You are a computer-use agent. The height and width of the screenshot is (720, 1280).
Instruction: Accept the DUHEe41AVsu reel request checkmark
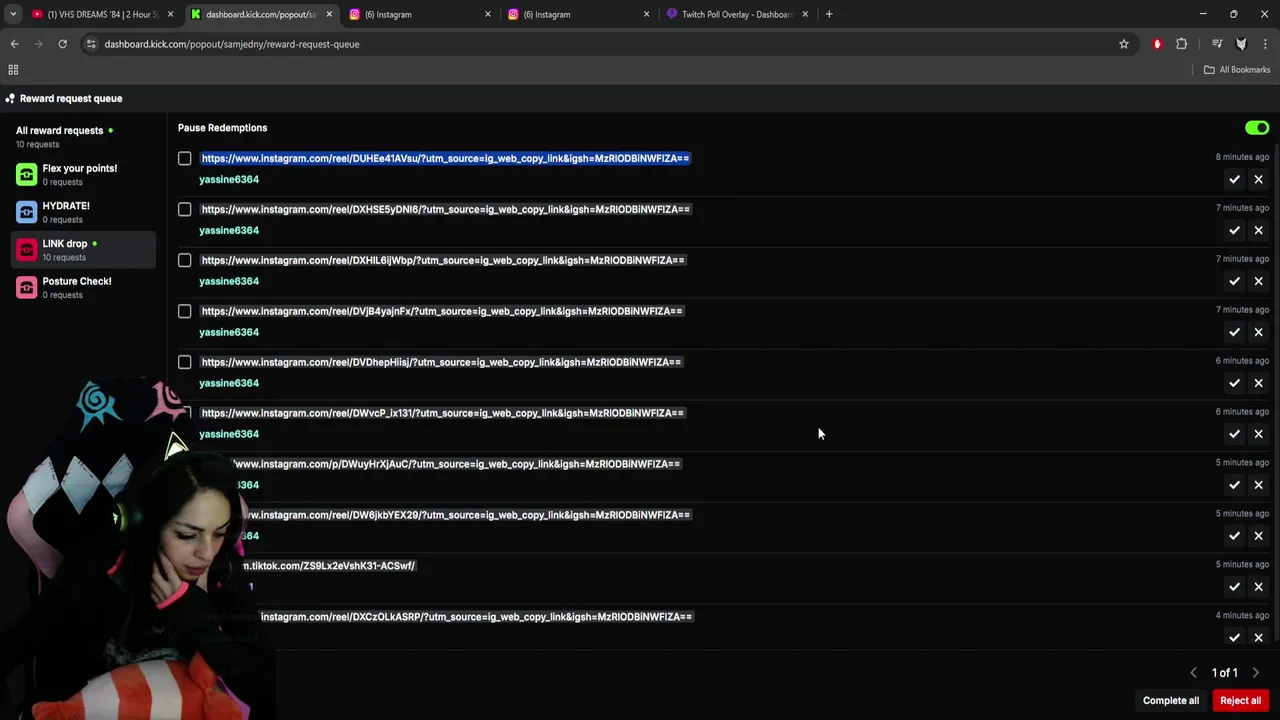pyautogui.click(x=1234, y=180)
